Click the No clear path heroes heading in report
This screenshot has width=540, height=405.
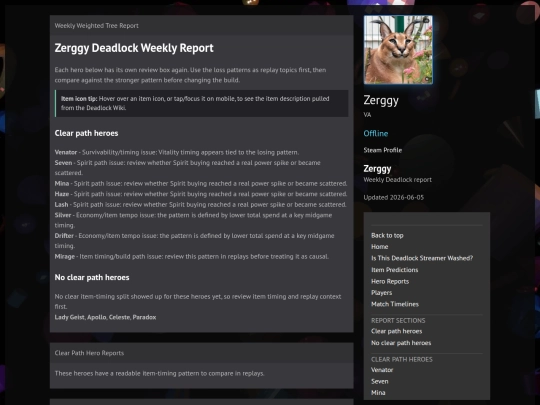tap(92, 278)
